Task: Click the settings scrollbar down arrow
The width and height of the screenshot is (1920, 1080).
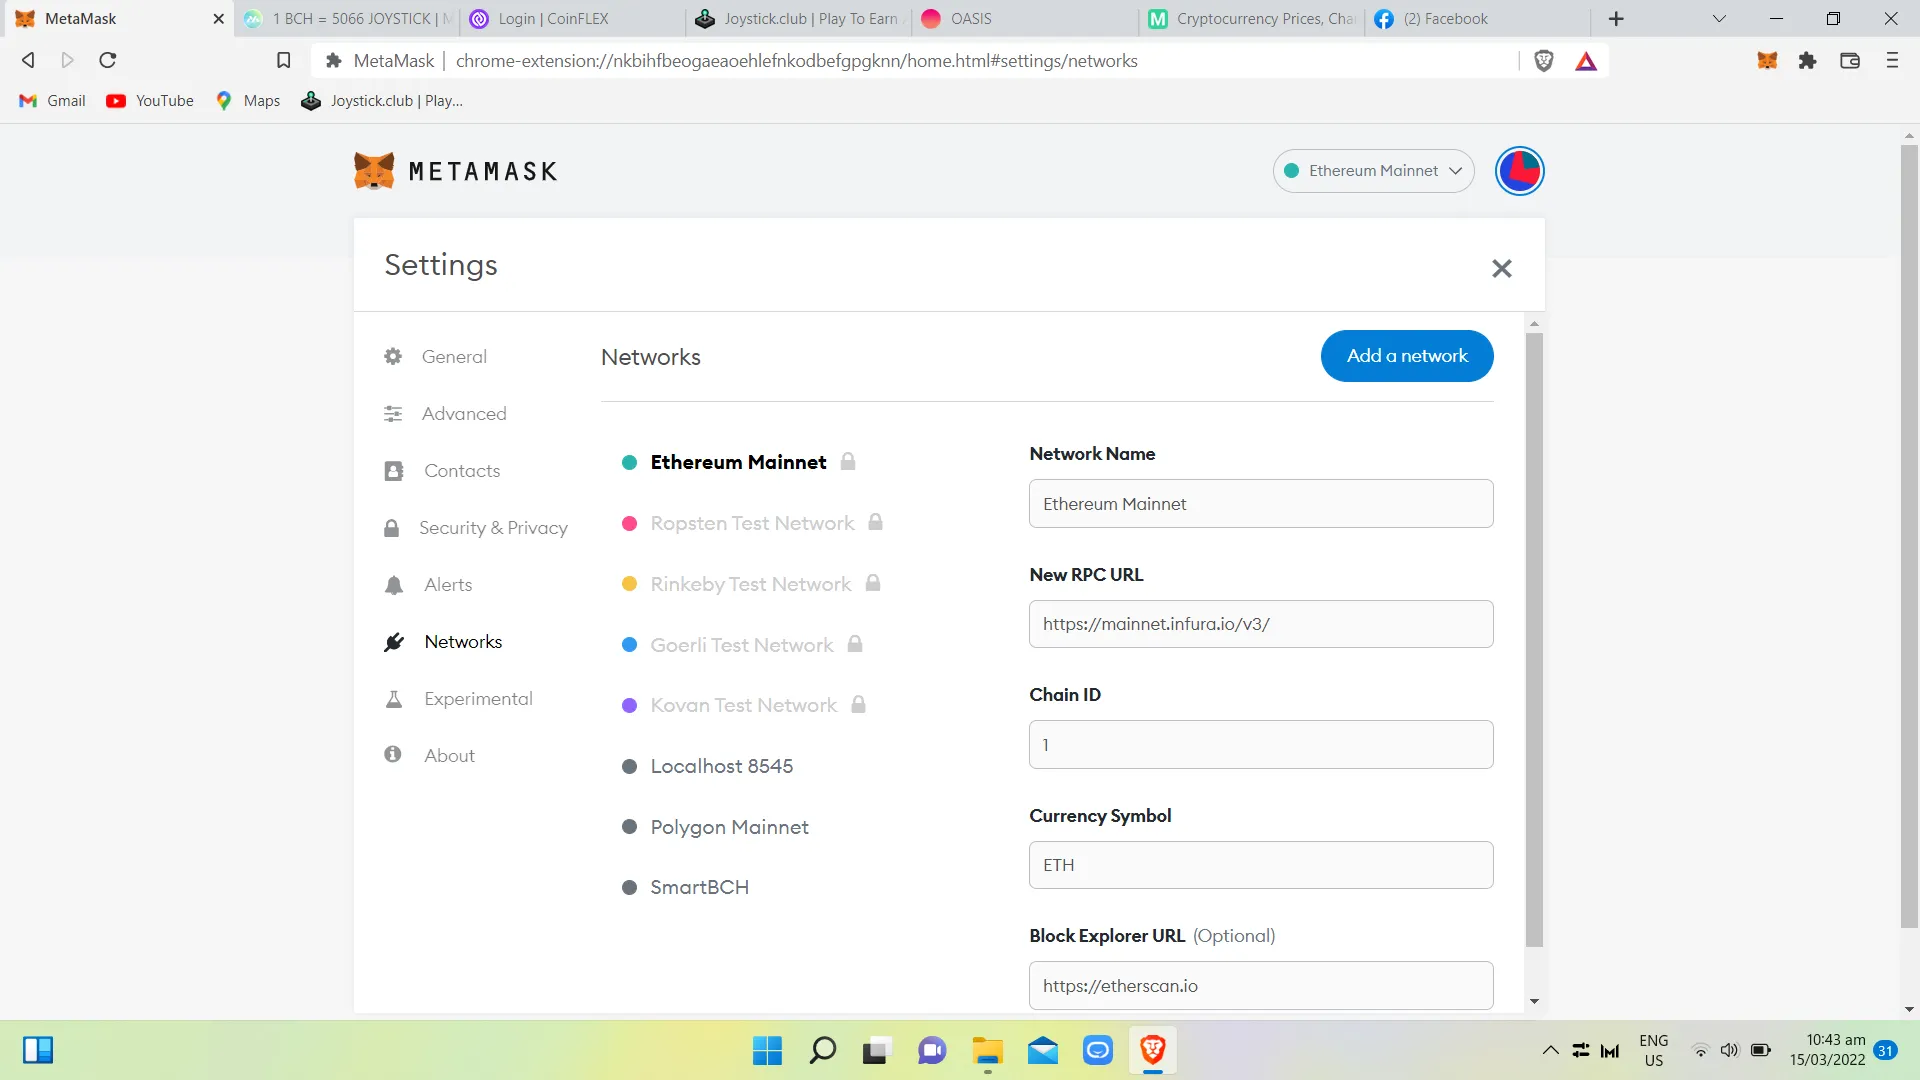Action: point(1534,1002)
